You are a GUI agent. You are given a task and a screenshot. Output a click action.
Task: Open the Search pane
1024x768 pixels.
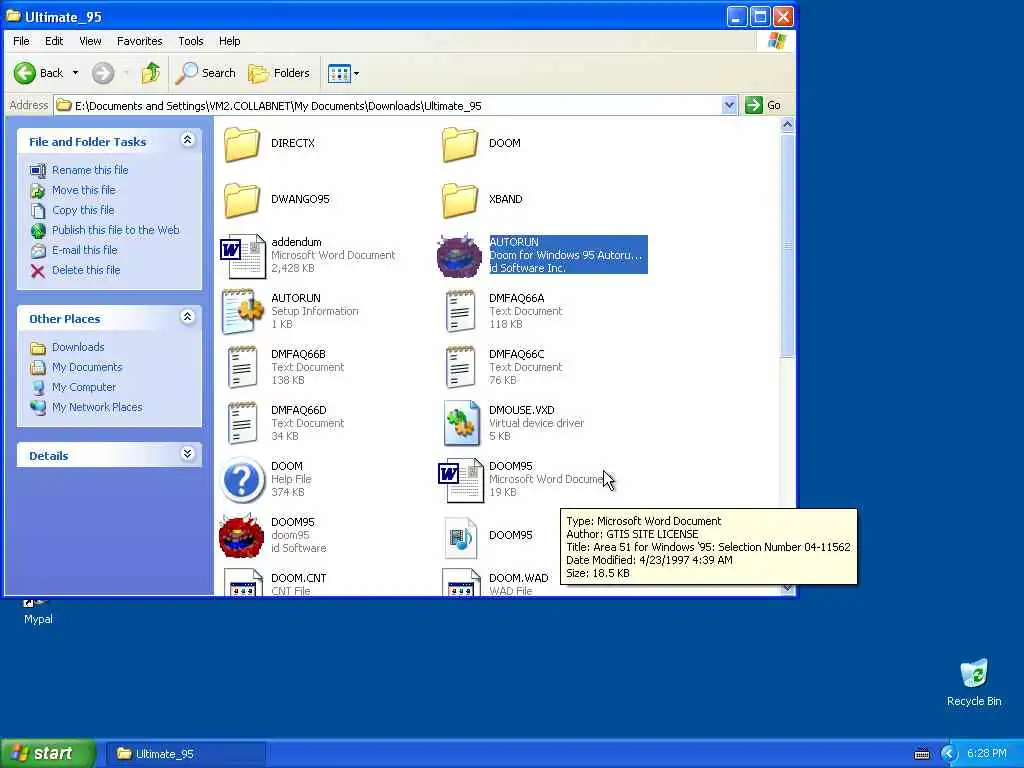(x=206, y=73)
